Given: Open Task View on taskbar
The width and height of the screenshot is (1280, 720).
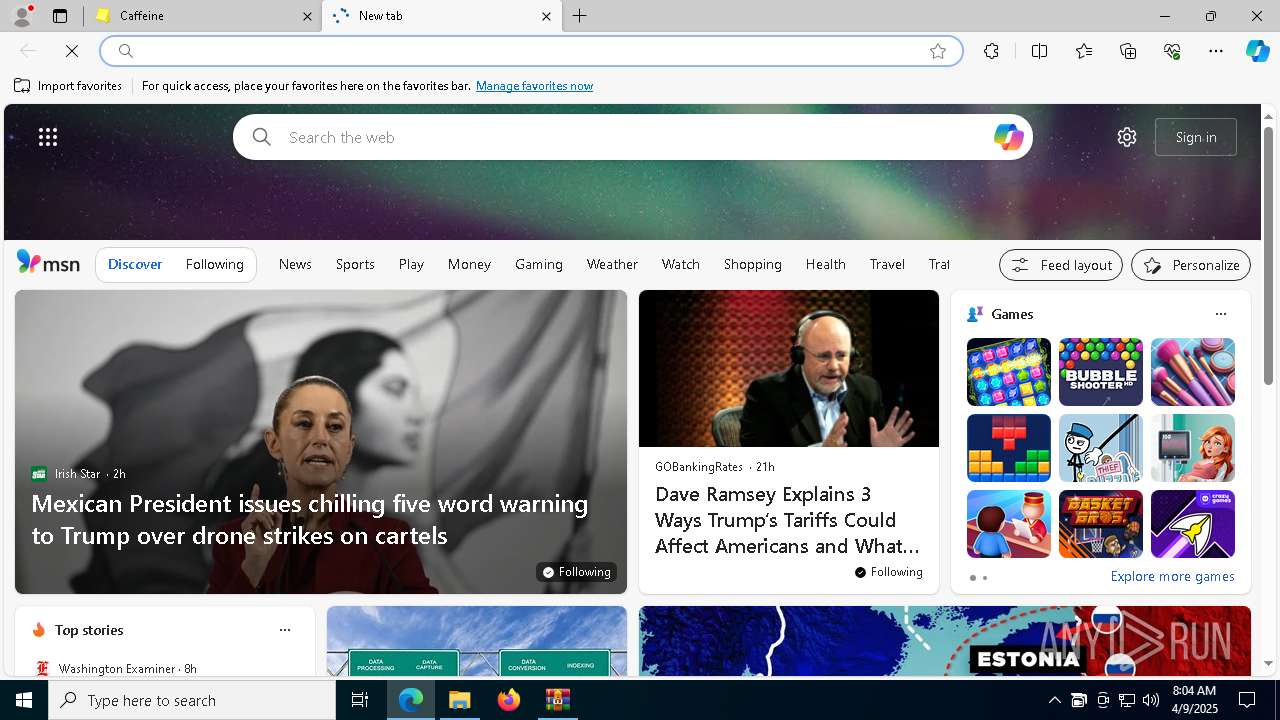Looking at the screenshot, I should coord(360,700).
